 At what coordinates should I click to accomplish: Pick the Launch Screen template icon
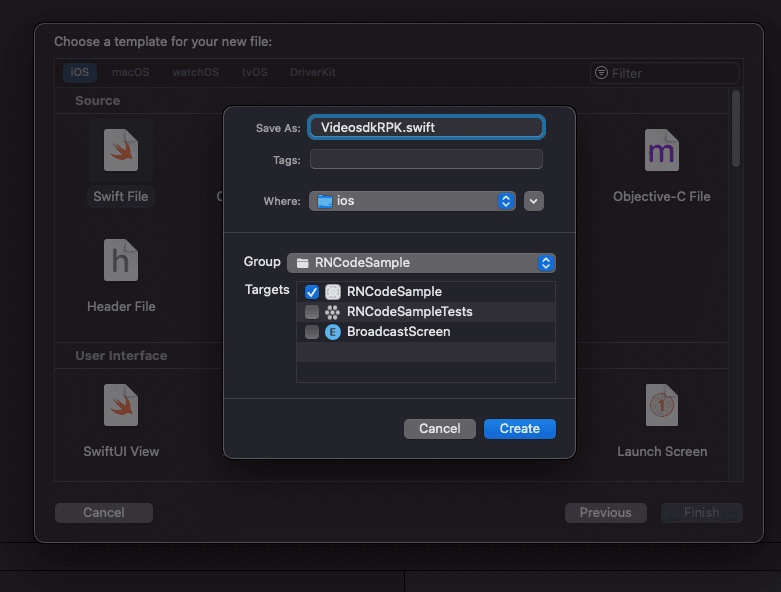661,405
